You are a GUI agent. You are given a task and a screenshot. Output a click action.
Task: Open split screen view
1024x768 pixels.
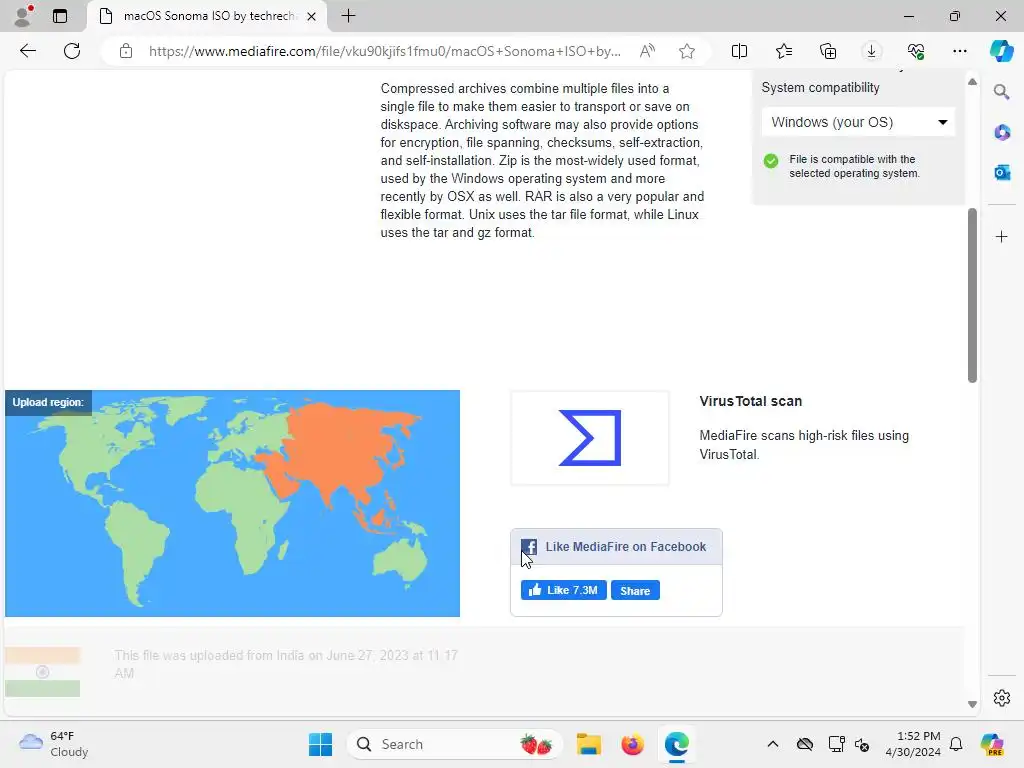click(739, 51)
